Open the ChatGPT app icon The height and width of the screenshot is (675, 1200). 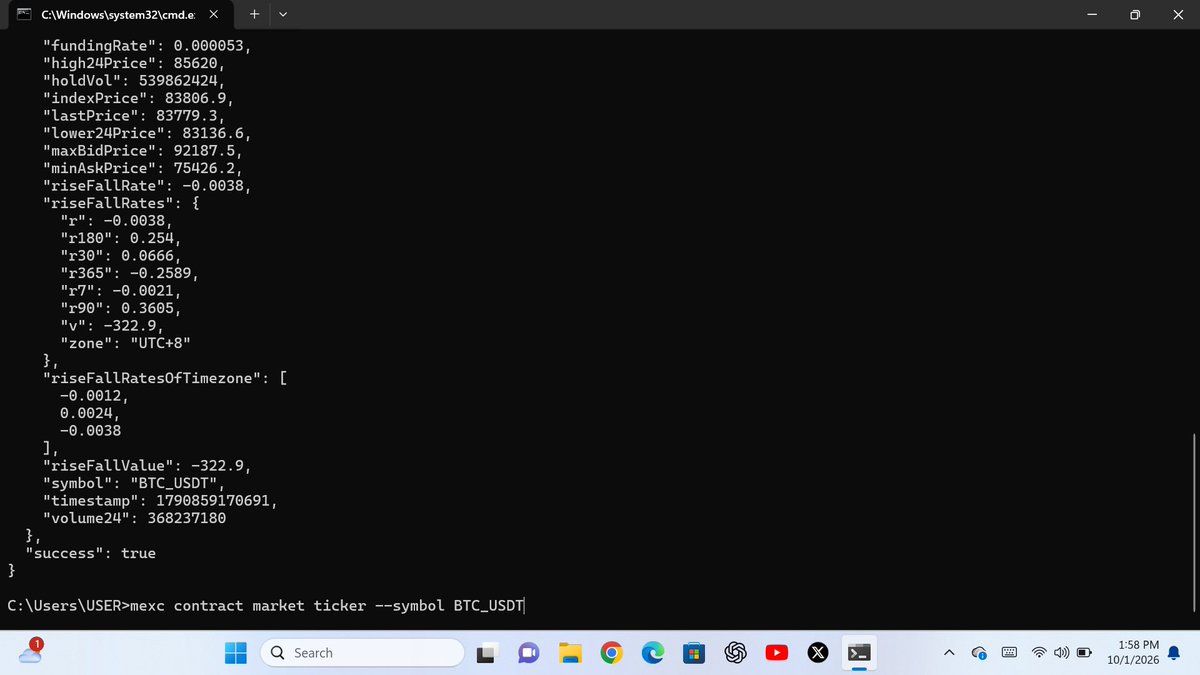[736, 653]
